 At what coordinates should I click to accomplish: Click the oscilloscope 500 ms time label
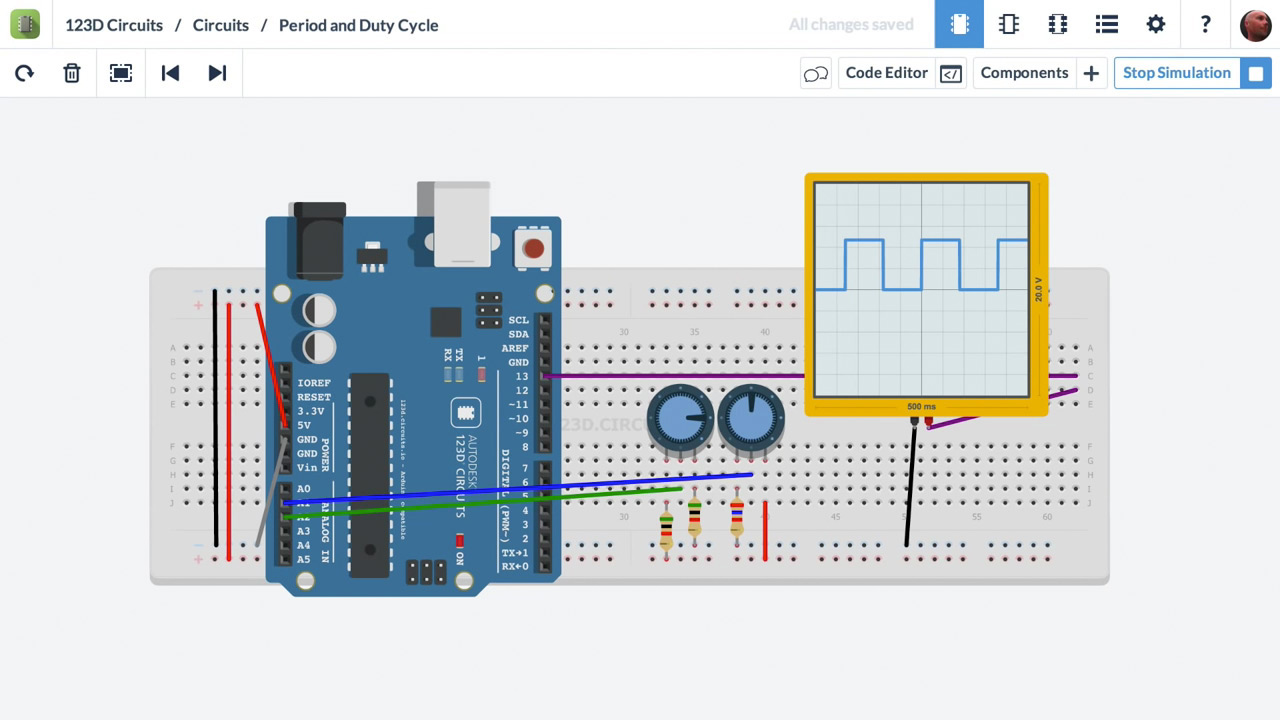921,407
